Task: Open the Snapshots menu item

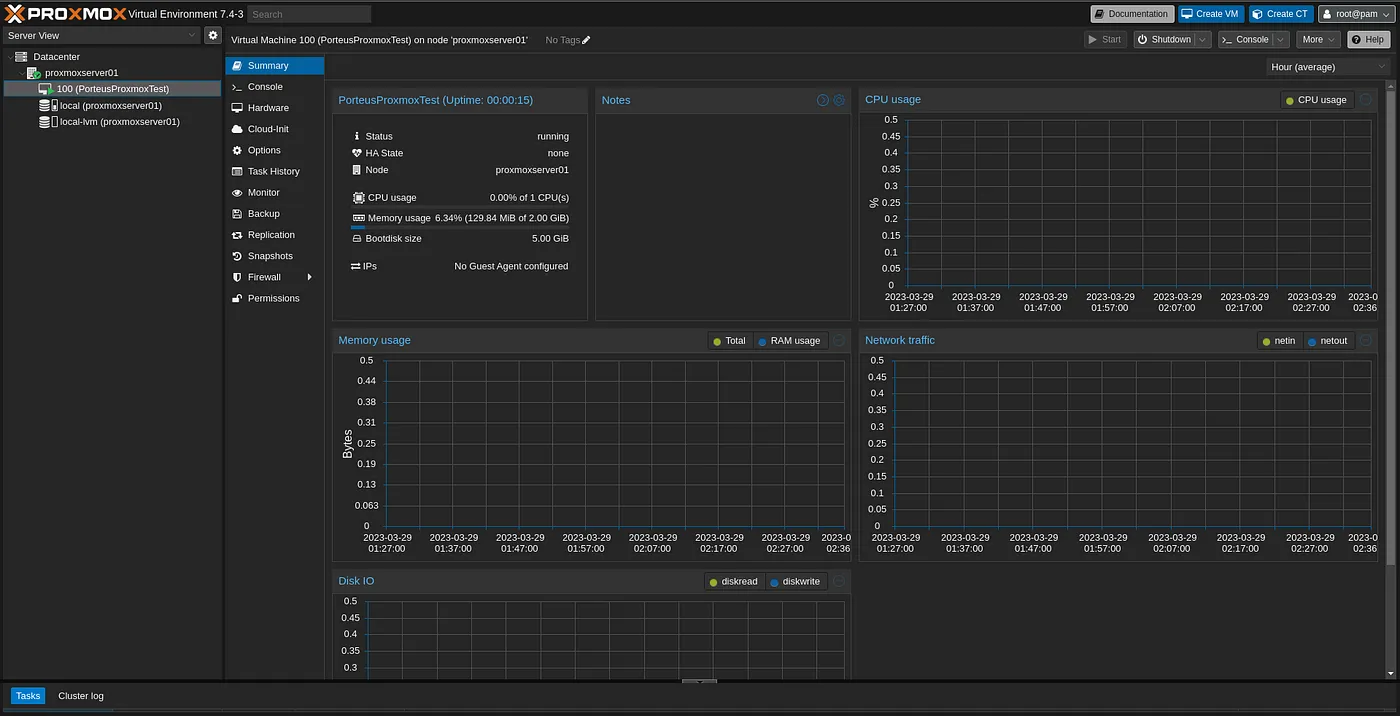Action: click(270, 256)
